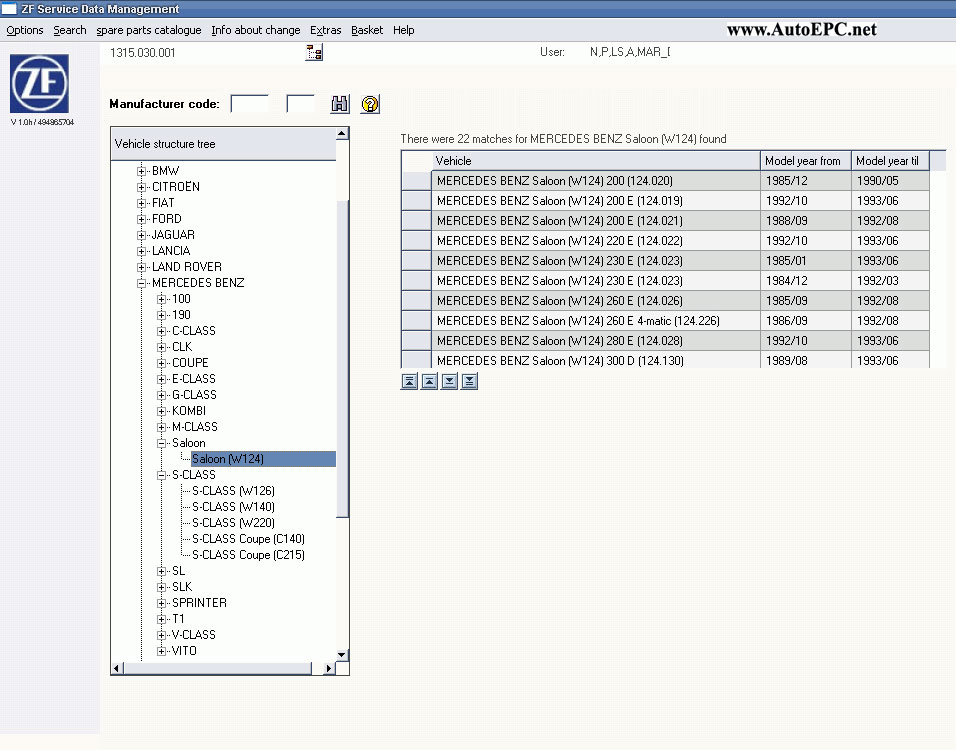Select row header of 260 E 4-matic

(x=416, y=321)
